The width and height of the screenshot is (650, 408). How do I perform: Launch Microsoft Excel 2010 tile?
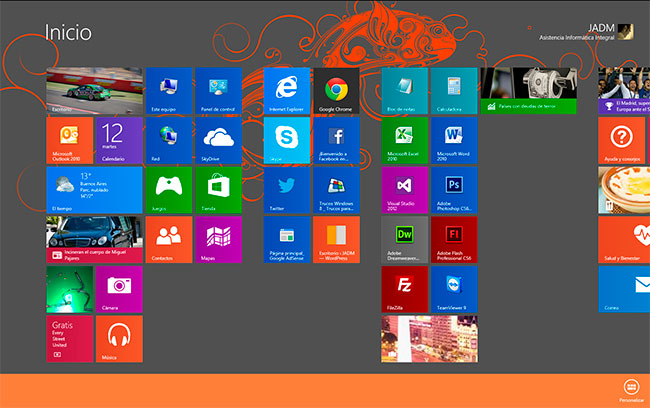405,141
